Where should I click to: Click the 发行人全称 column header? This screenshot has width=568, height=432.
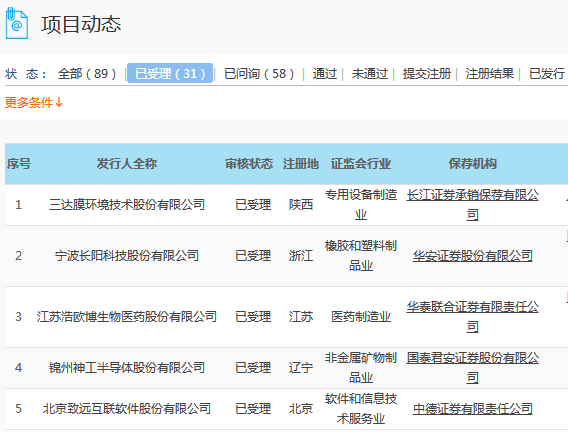pyautogui.click(x=127, y=164)
